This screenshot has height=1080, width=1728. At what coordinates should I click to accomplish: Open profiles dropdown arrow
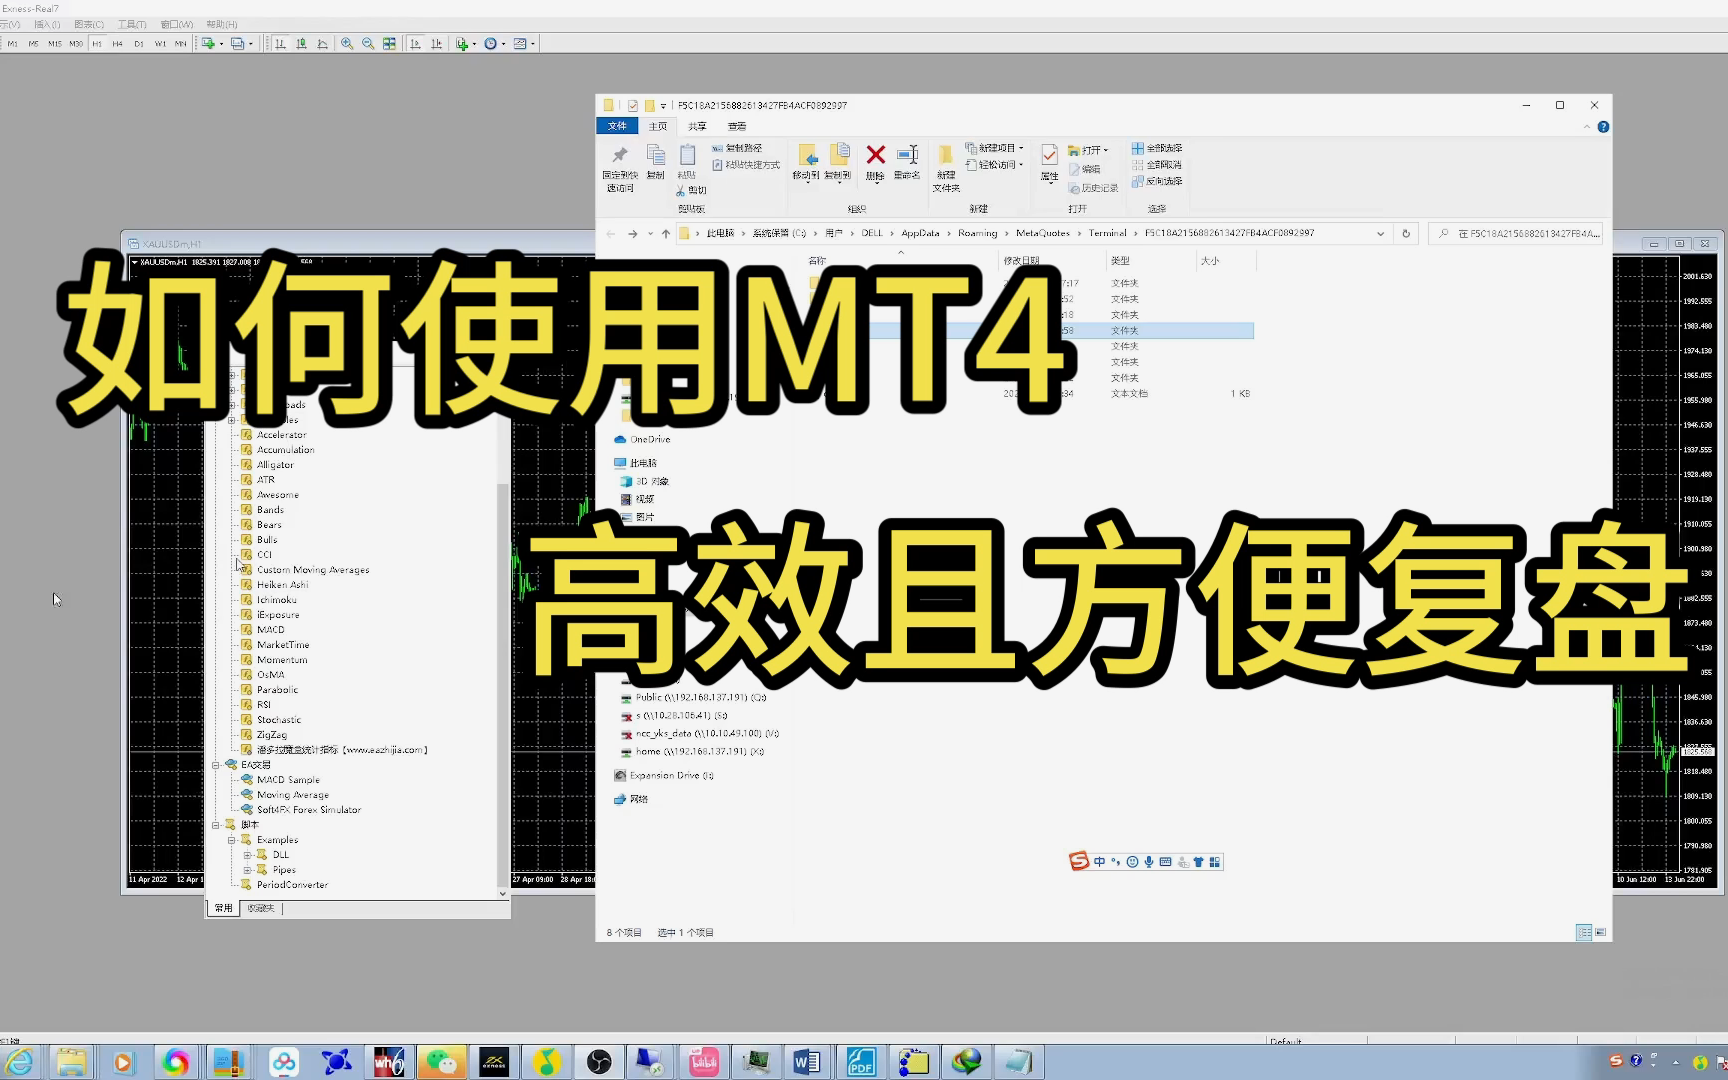point(250,44)
